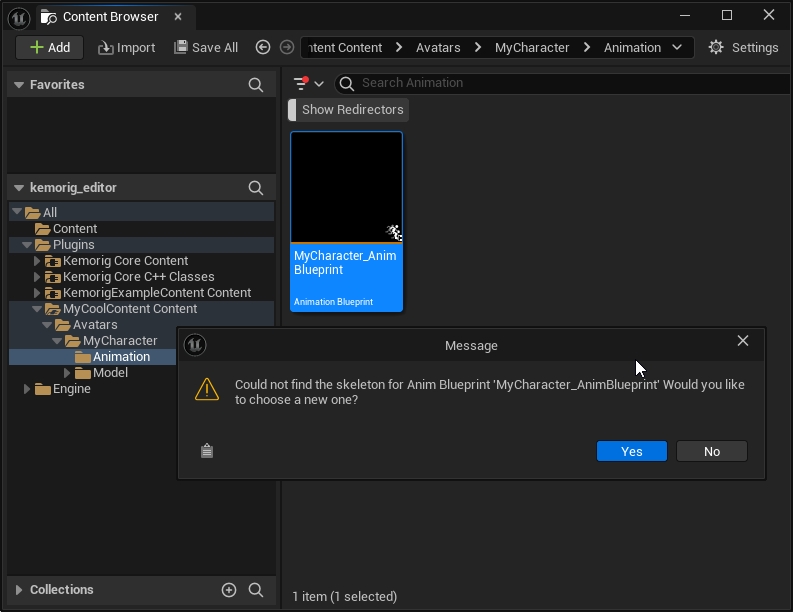Image resolution: width=793 pixels, height=612 pixels.
Task: Toggle the Show Redirectors filter
Action: 352,110
